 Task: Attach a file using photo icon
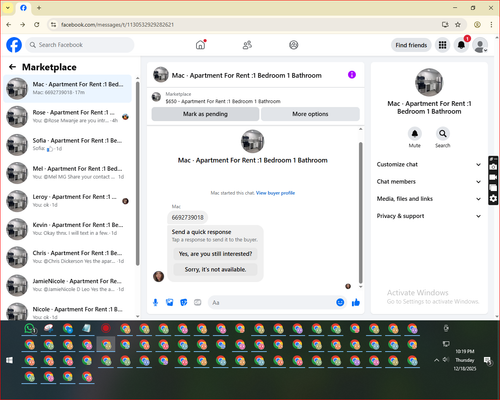tap(170, 302)
